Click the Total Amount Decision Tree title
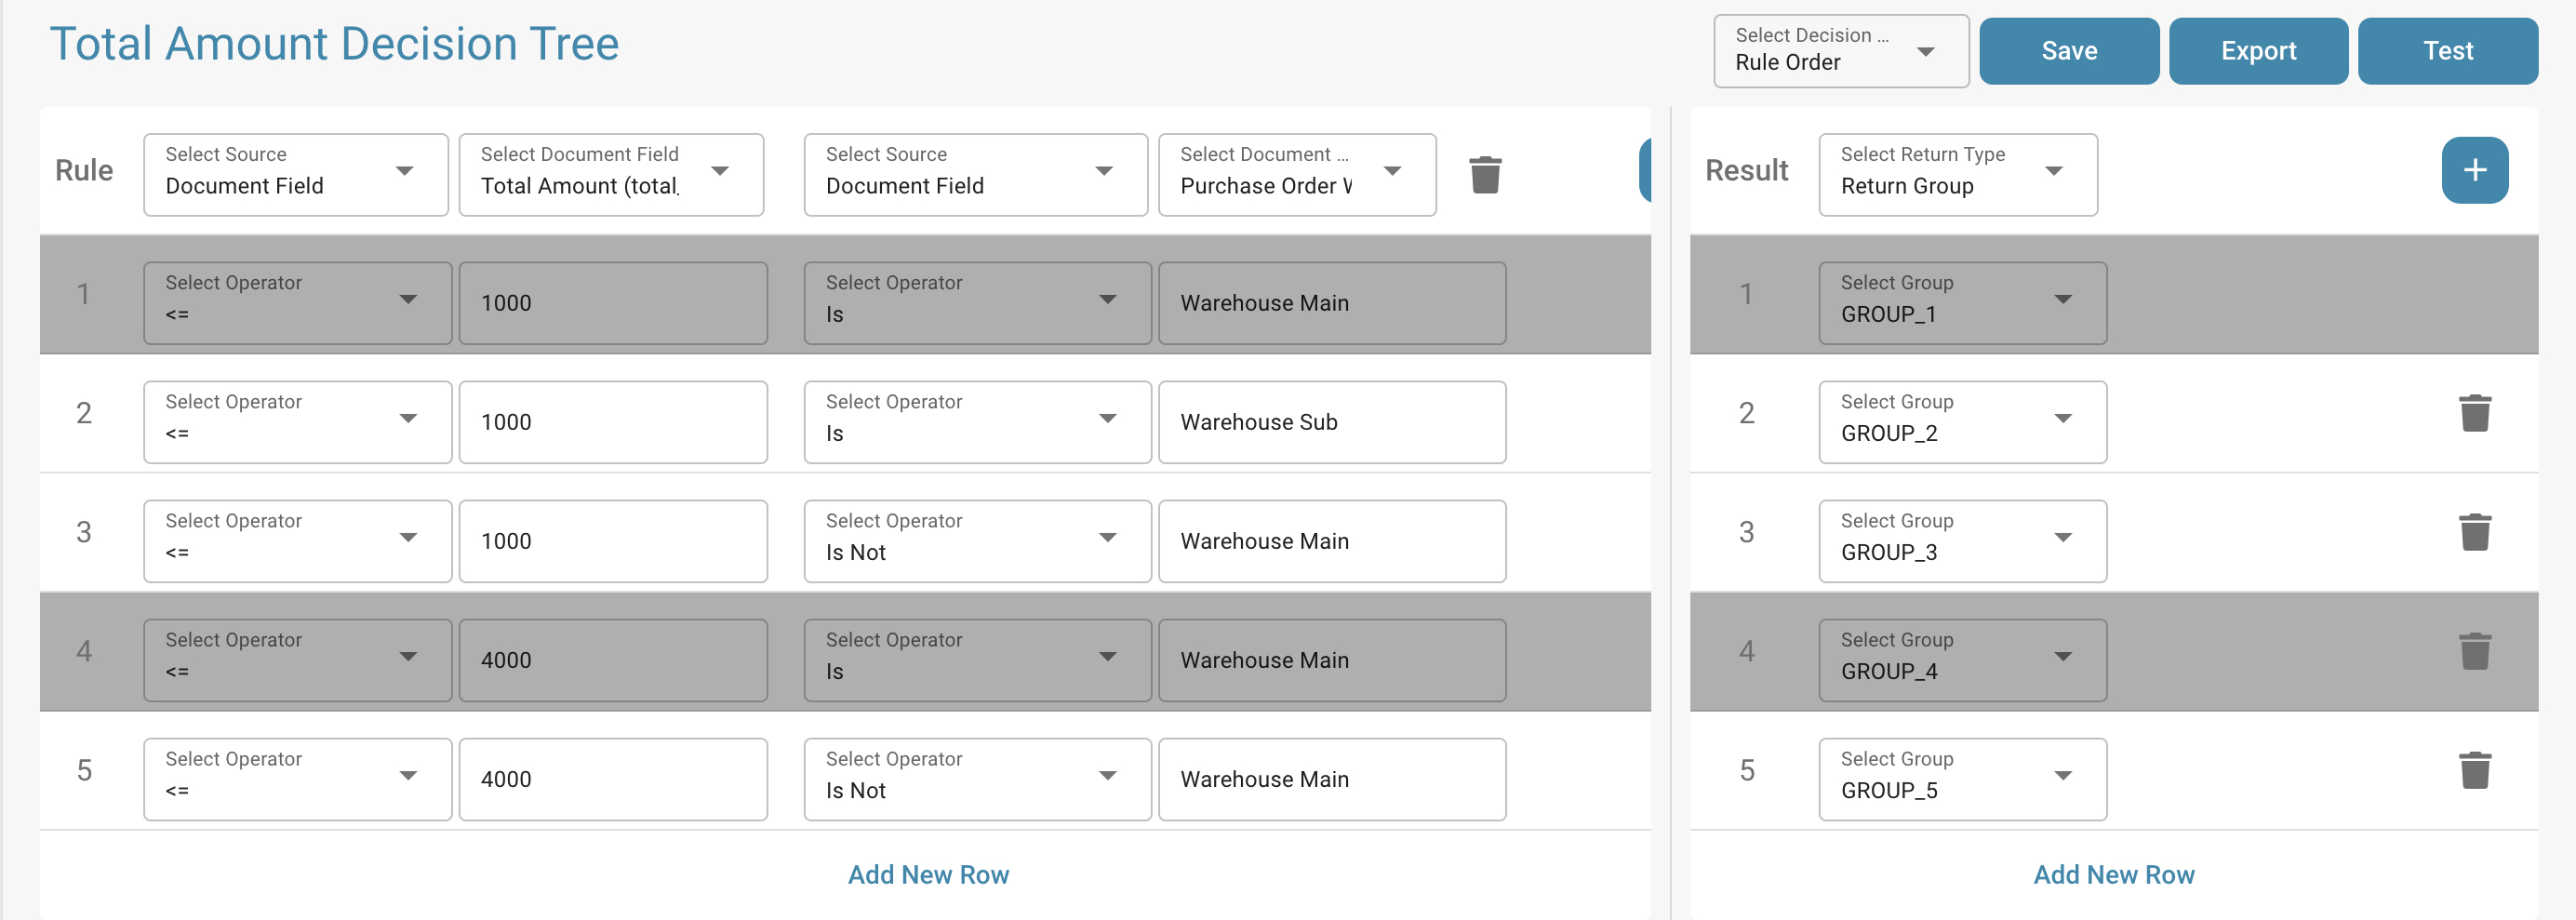 (x=334, y=44)
